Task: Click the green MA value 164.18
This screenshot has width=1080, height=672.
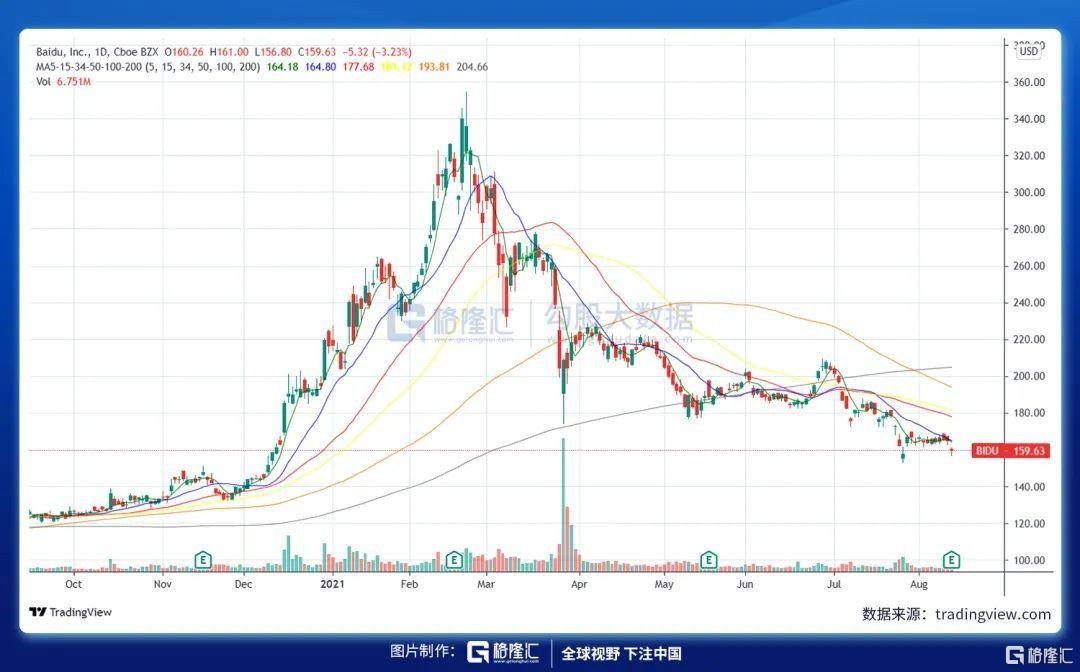Action: (283, 67)
